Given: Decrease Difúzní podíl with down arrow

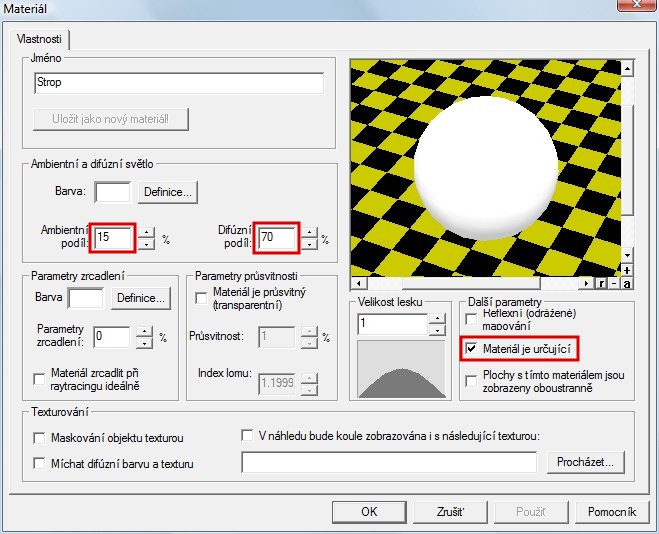Looking at the screenshot, I should (310, 244).
